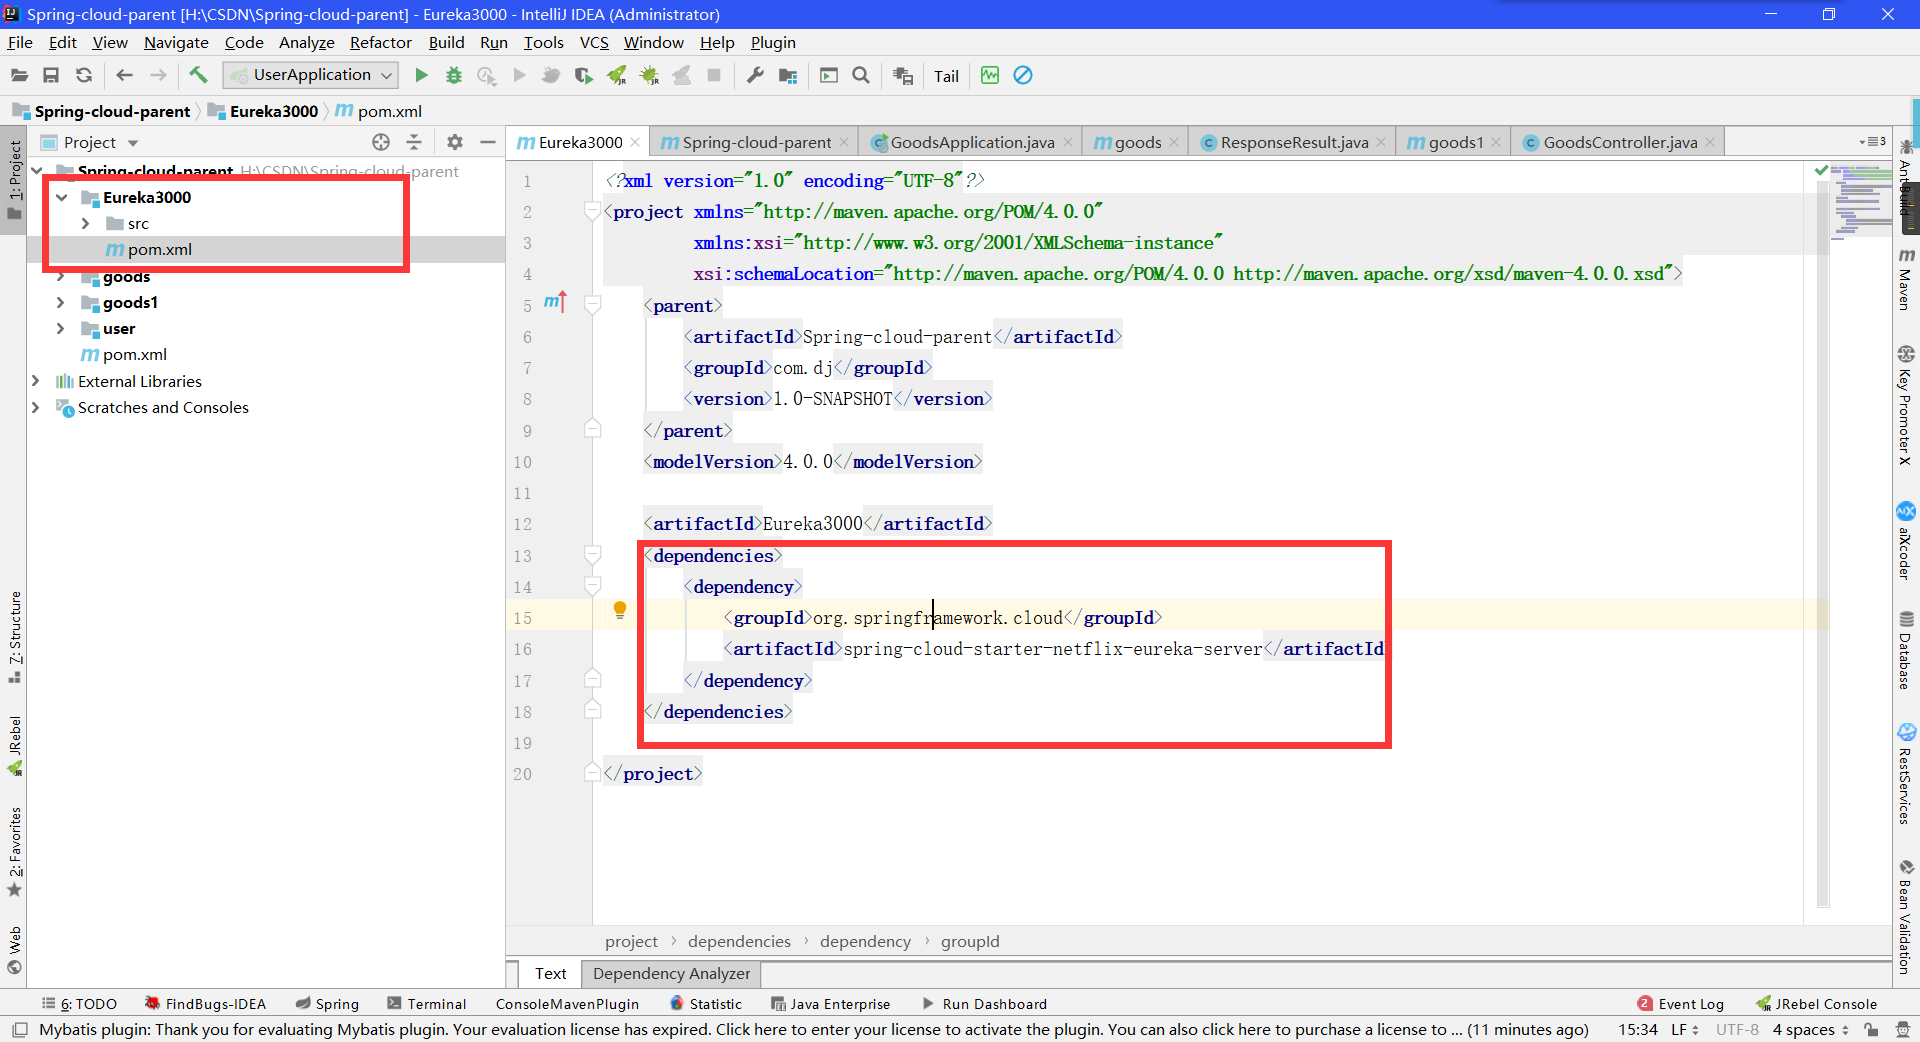Click the dependencies breadcrumb in editor footer

[x=739, y=941]
